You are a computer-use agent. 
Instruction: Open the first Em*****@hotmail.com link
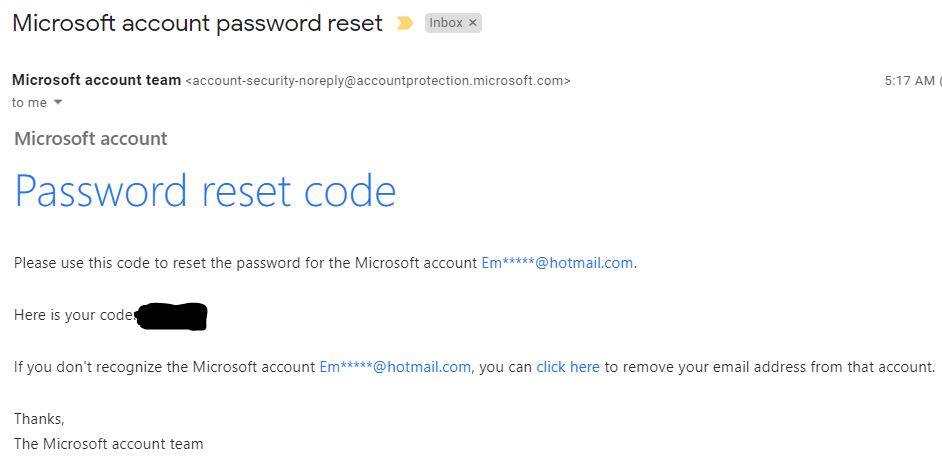point(557,263)
